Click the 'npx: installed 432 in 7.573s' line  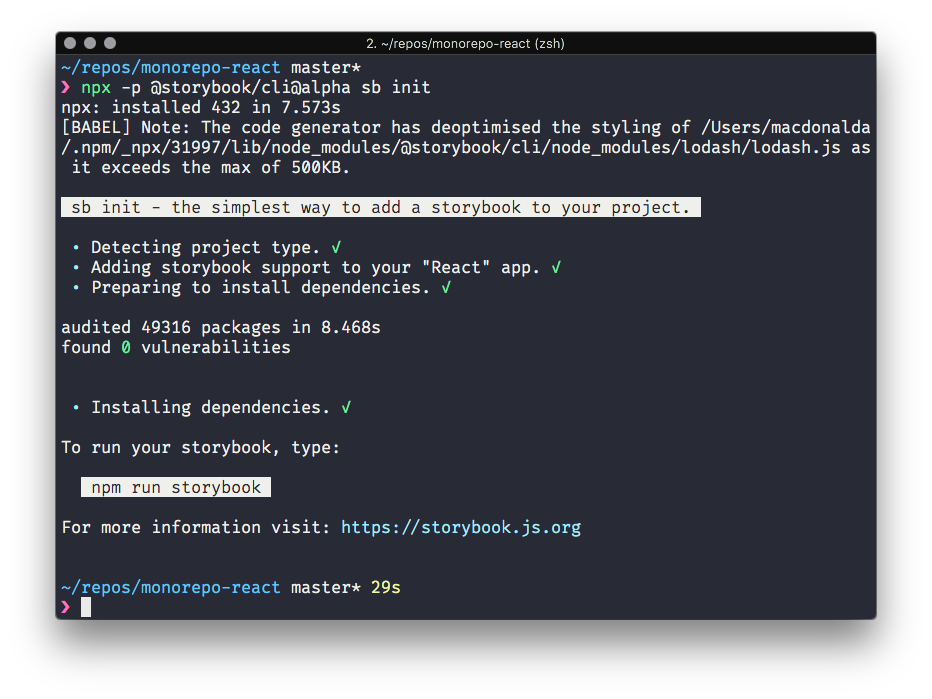coord(201,108)
